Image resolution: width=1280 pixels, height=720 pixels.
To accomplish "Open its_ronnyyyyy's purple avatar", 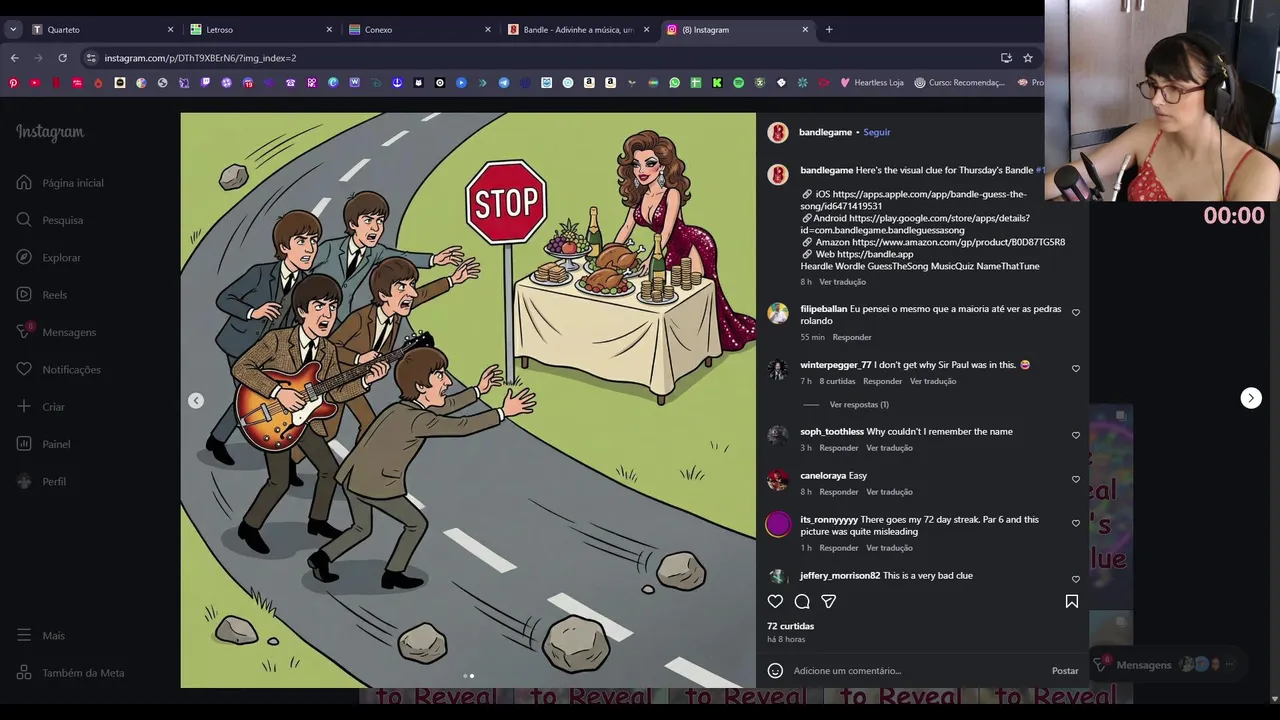I will 778,523.
